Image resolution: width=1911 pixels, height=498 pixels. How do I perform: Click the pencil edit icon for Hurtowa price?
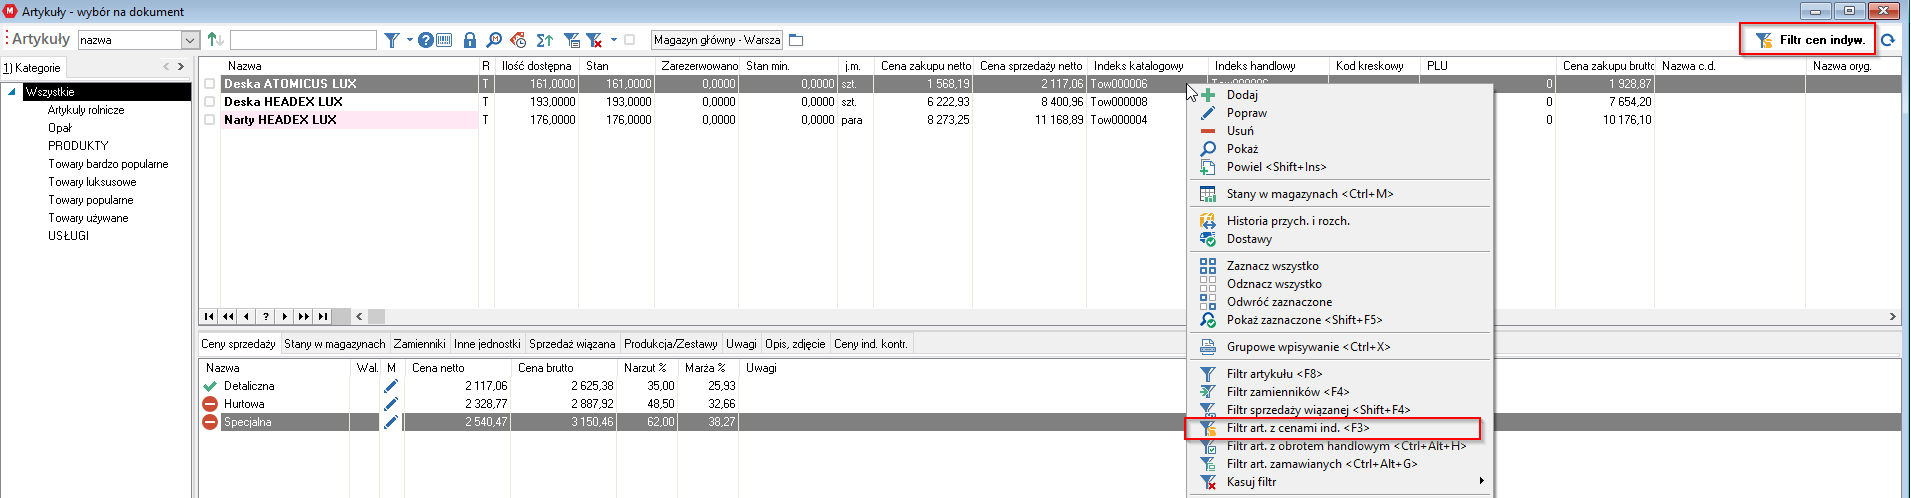391,404
